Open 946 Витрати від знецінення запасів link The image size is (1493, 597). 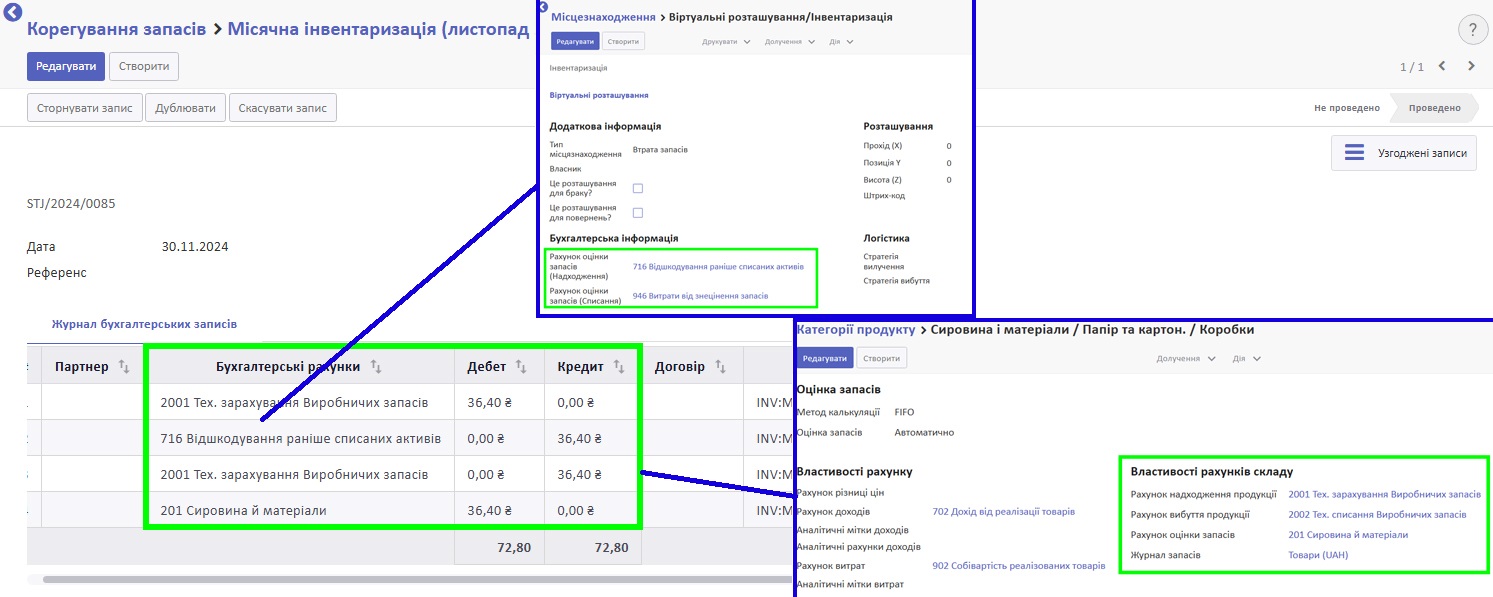coord(700,296)
